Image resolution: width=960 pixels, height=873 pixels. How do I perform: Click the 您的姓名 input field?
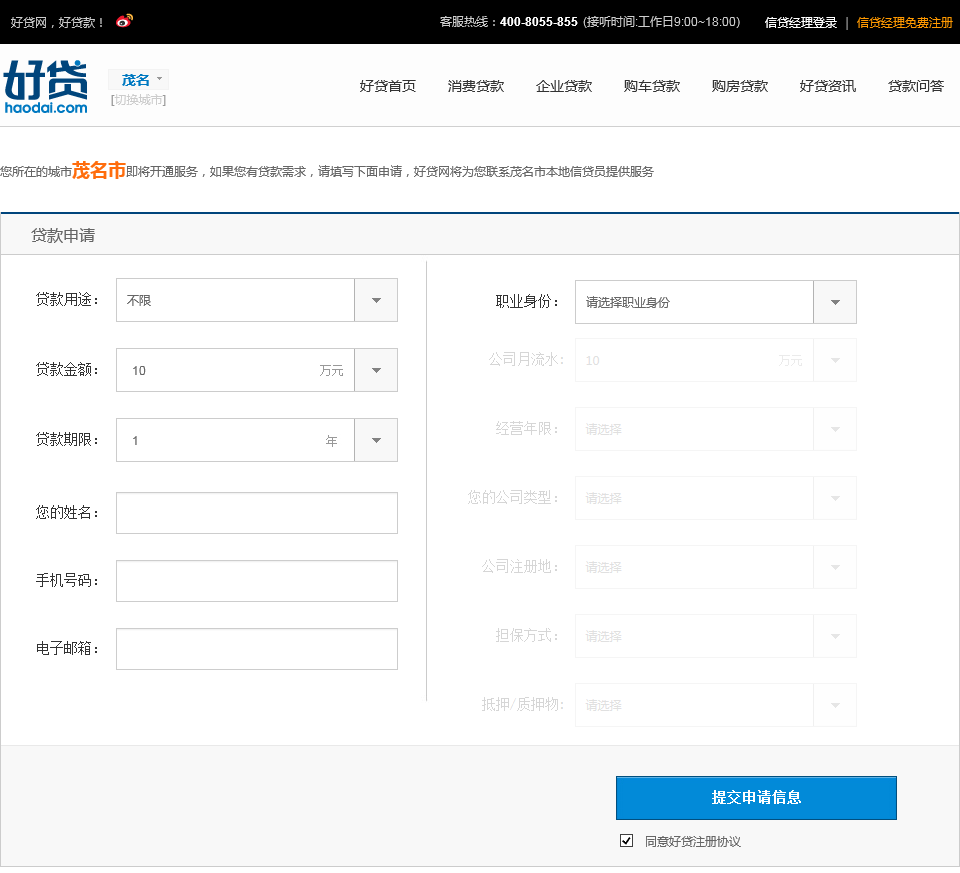[x=257, y=513]
